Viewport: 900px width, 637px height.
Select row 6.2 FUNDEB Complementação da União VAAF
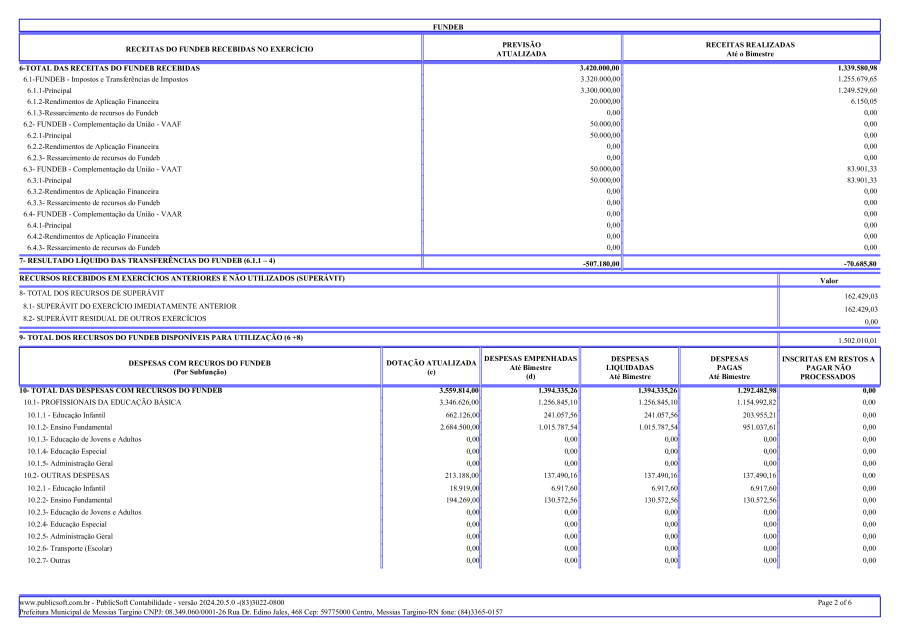point(107,123)
